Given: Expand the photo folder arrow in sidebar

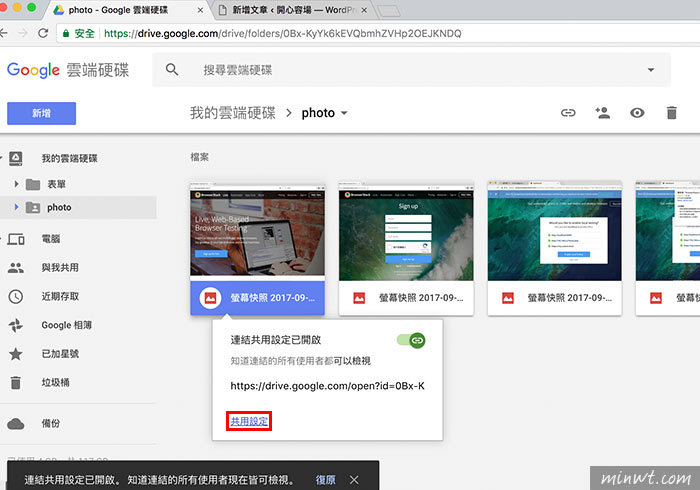Looking at the screenshot, I should [16, 207].
